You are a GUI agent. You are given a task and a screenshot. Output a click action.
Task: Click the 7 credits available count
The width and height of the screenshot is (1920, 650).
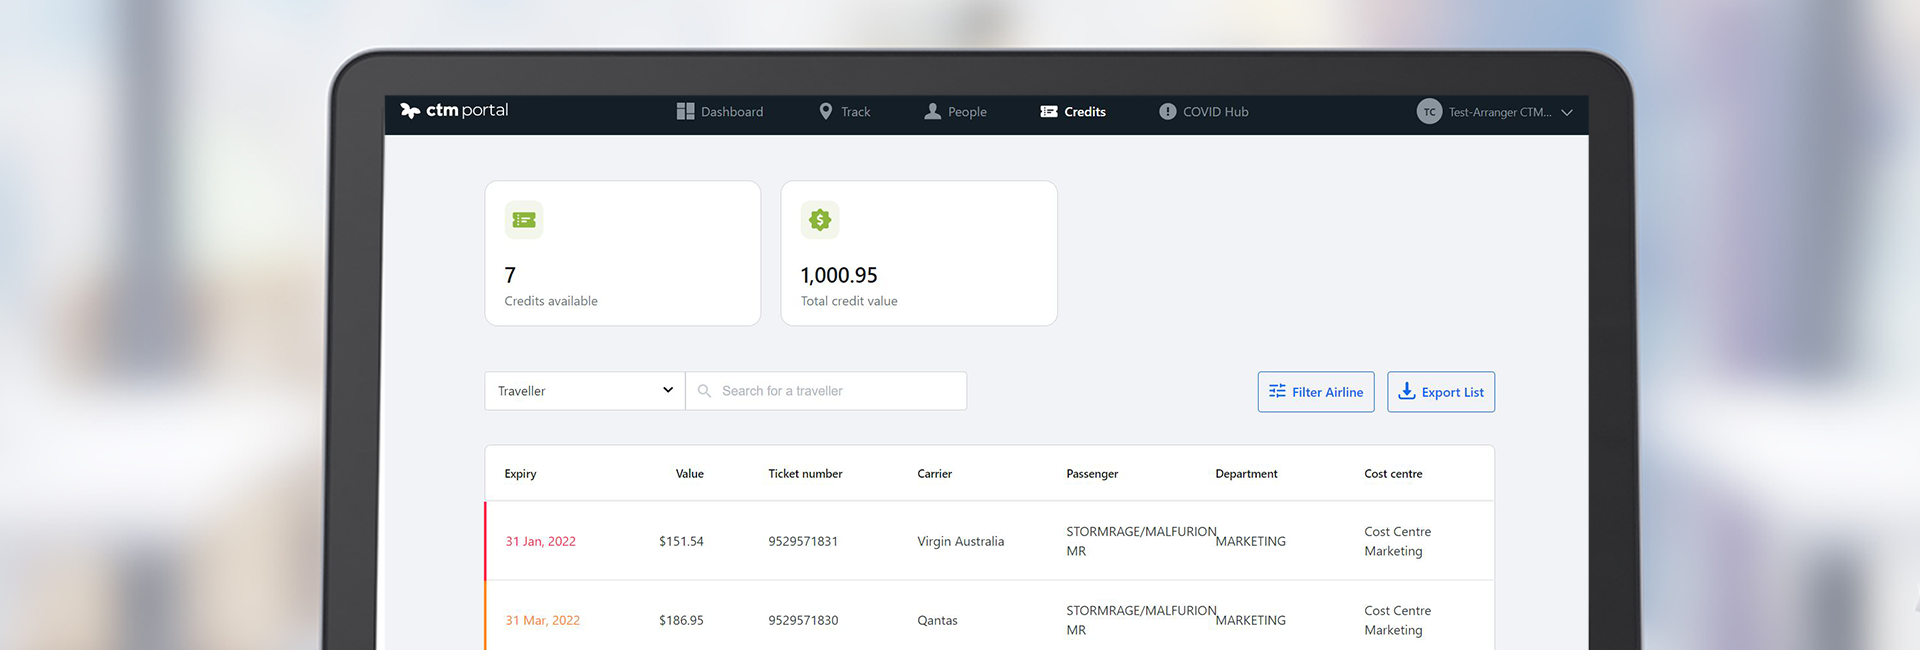pos(510,275)
